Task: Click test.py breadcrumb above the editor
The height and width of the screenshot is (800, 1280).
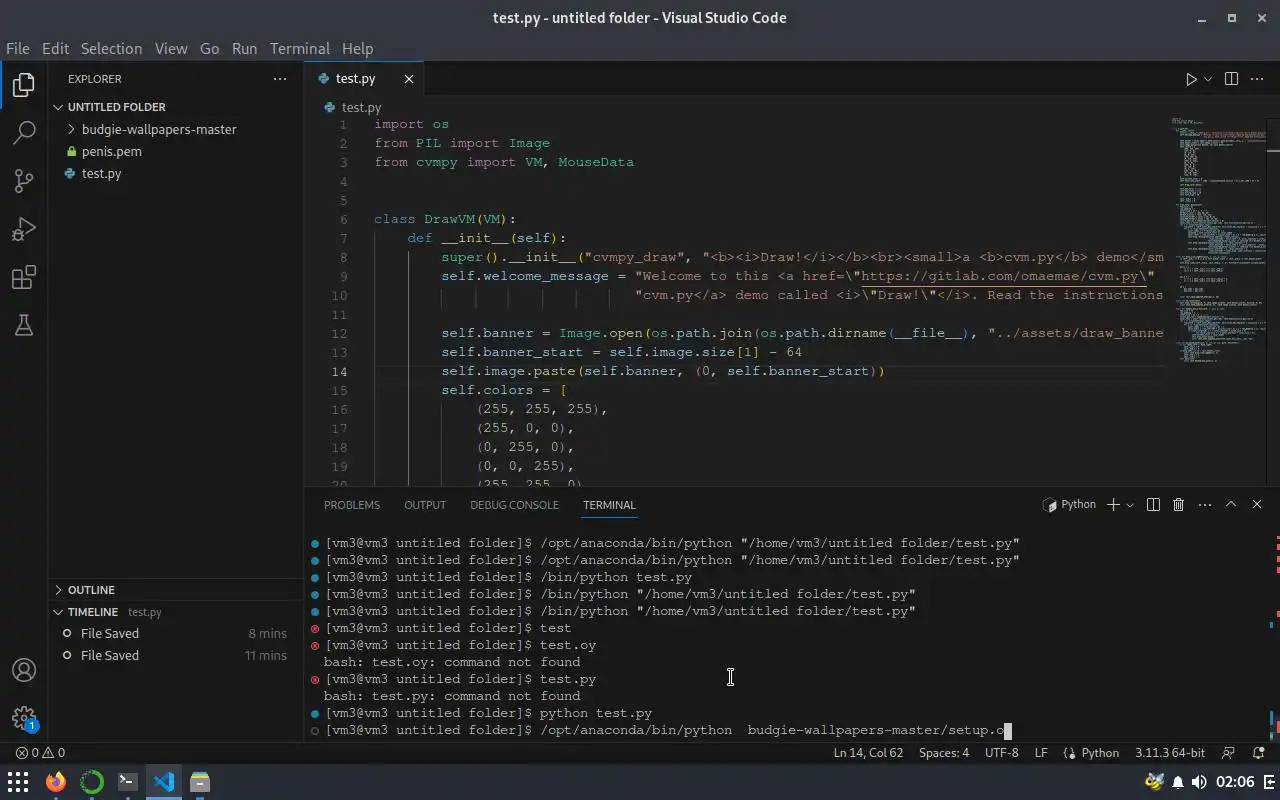Action: click(361, 107)
